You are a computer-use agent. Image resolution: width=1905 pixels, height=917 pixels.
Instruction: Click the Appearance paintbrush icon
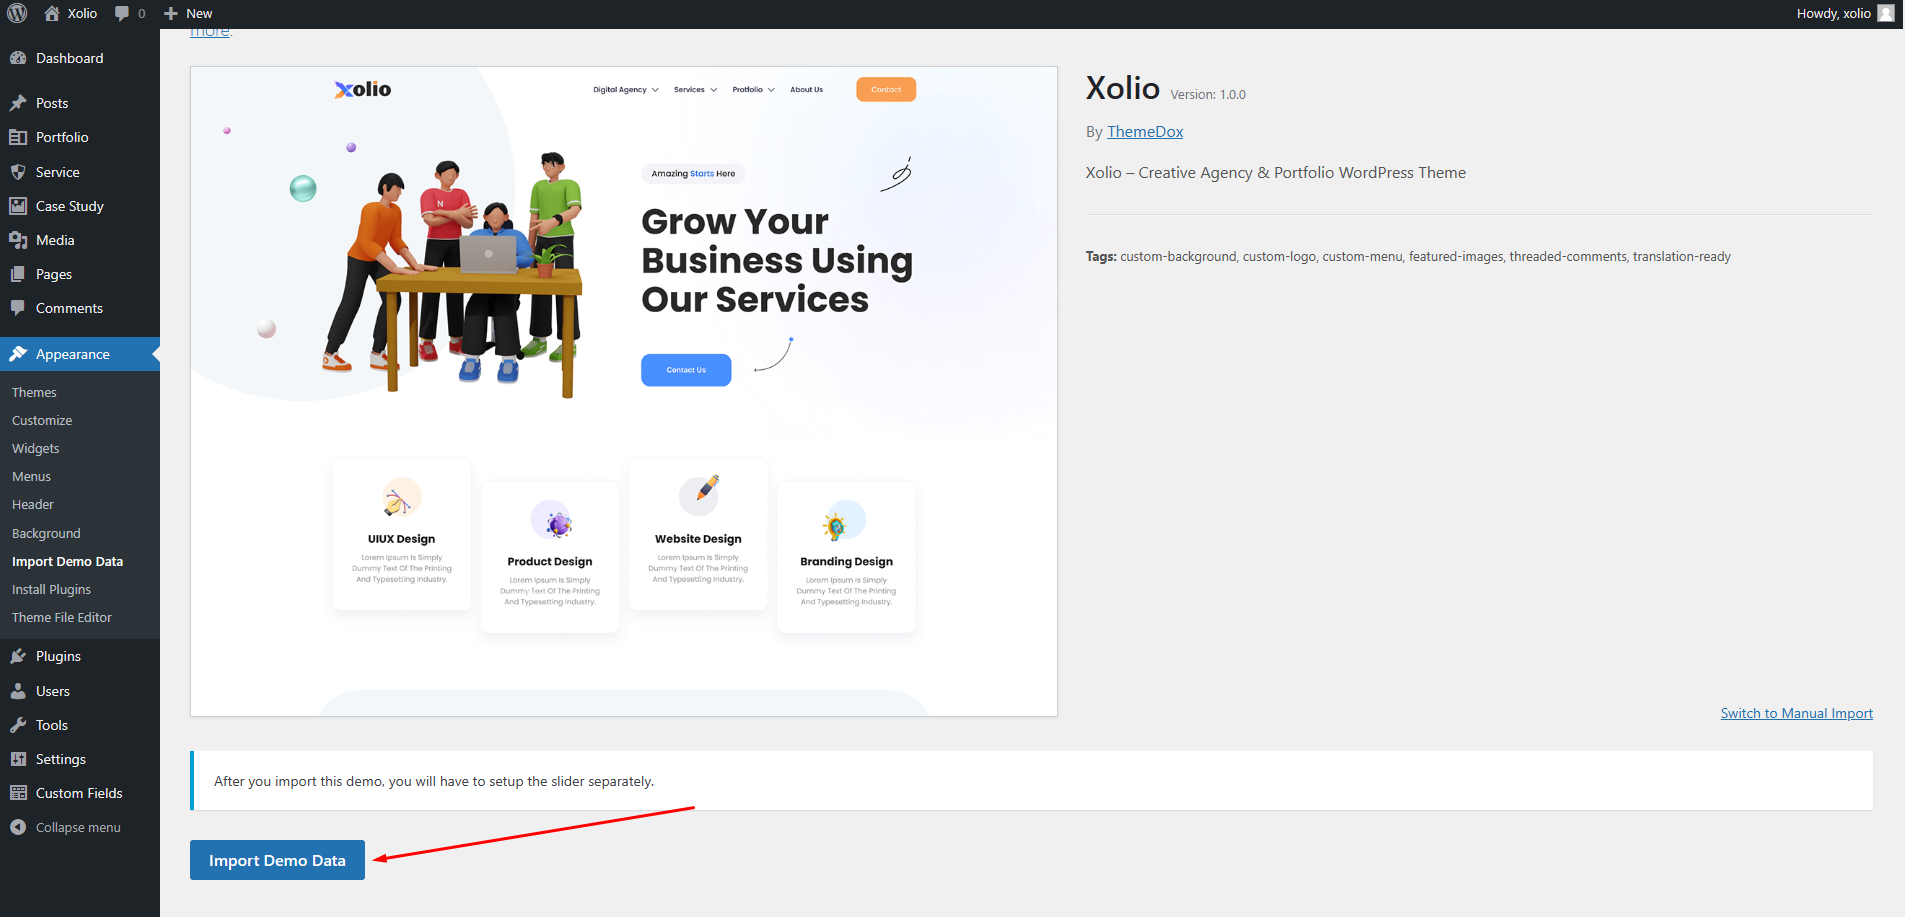click(18, 354)
